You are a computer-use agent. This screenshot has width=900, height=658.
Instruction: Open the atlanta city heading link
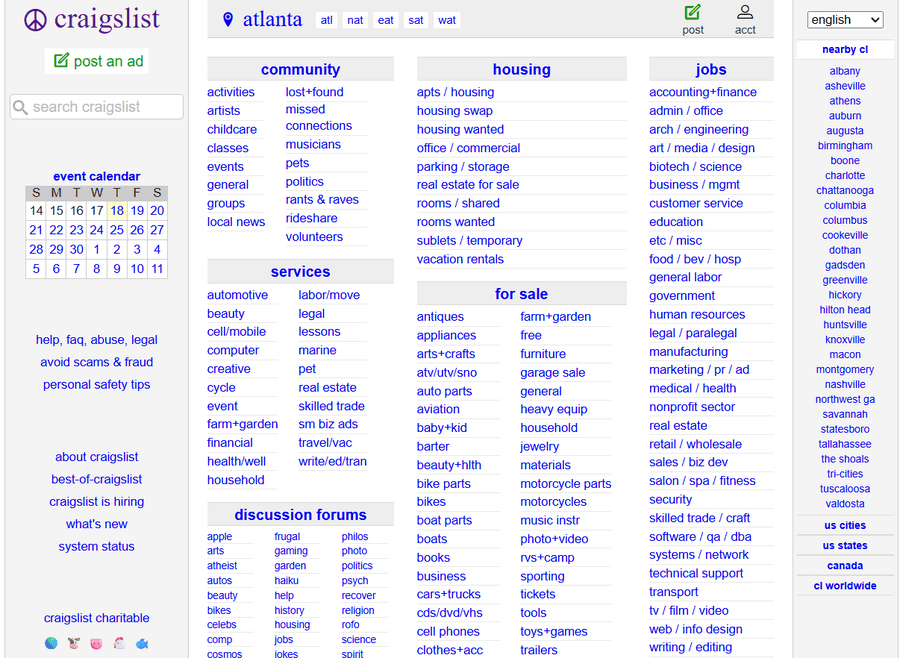pos(272,20)
